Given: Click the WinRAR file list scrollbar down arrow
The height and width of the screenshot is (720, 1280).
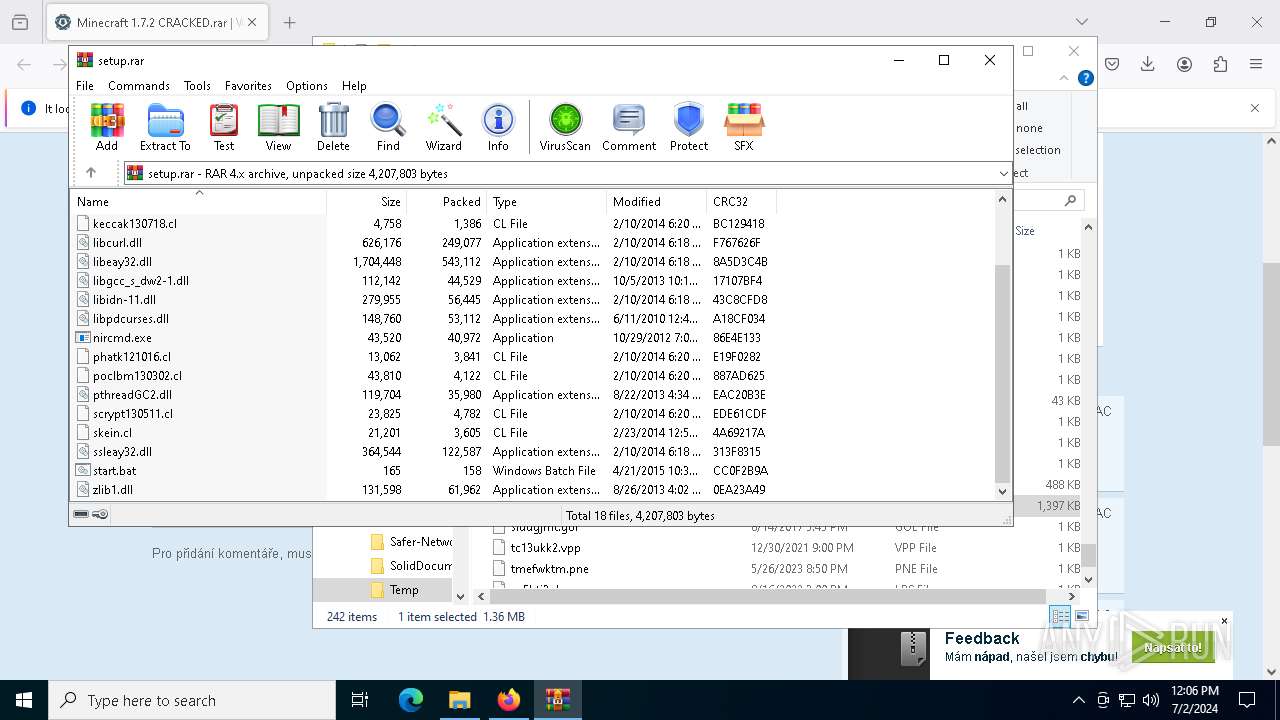Looking at the screenshot, I should (1003, 491).
